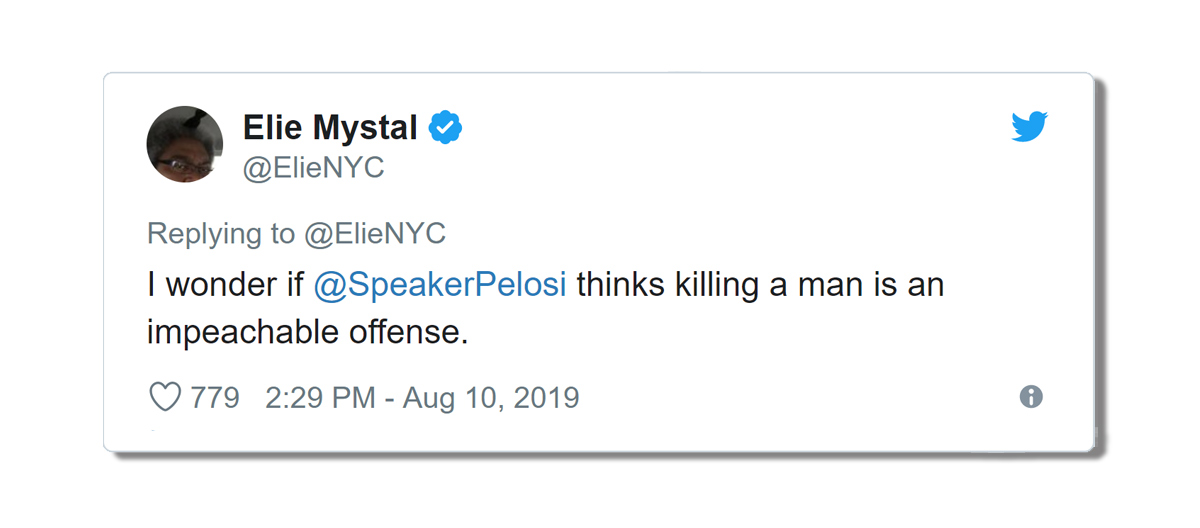Viewport: 1200px width, 528px height.
Task: Click the 779 likes count
Action: (x=215, y=397)
